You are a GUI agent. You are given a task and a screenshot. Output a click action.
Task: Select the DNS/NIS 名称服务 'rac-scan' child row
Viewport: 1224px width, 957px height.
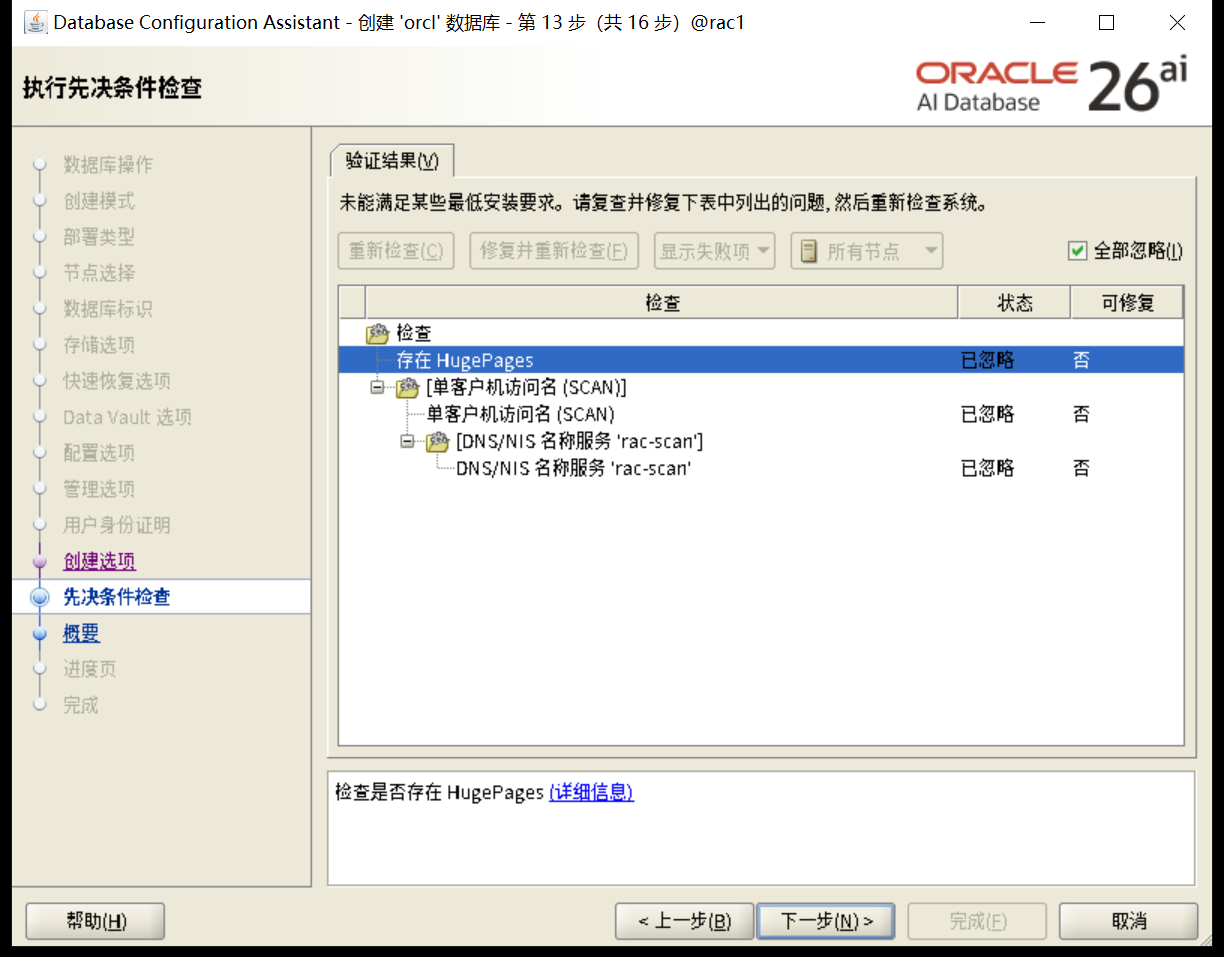761,468
